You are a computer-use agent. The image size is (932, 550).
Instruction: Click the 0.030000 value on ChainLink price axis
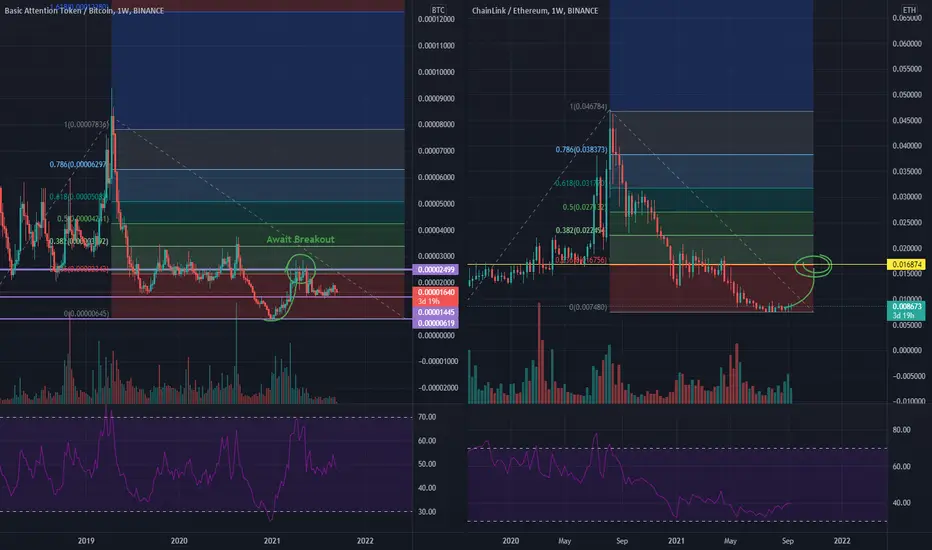(x=908, y=197)
